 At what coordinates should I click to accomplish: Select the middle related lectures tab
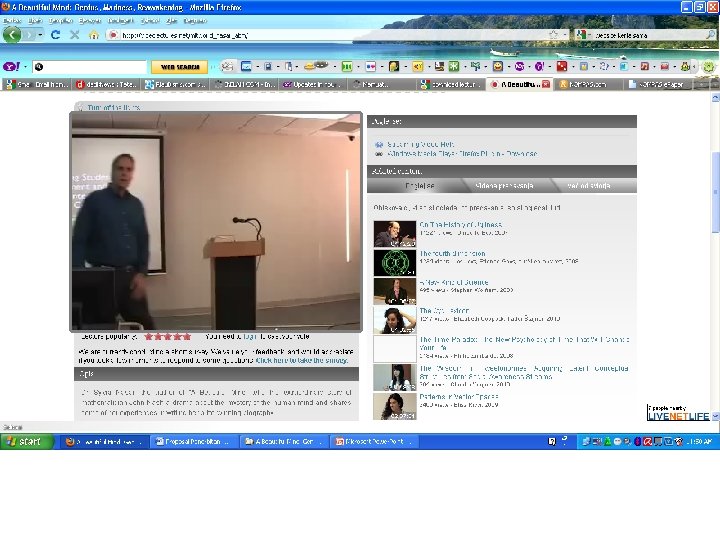pos(504,186)
